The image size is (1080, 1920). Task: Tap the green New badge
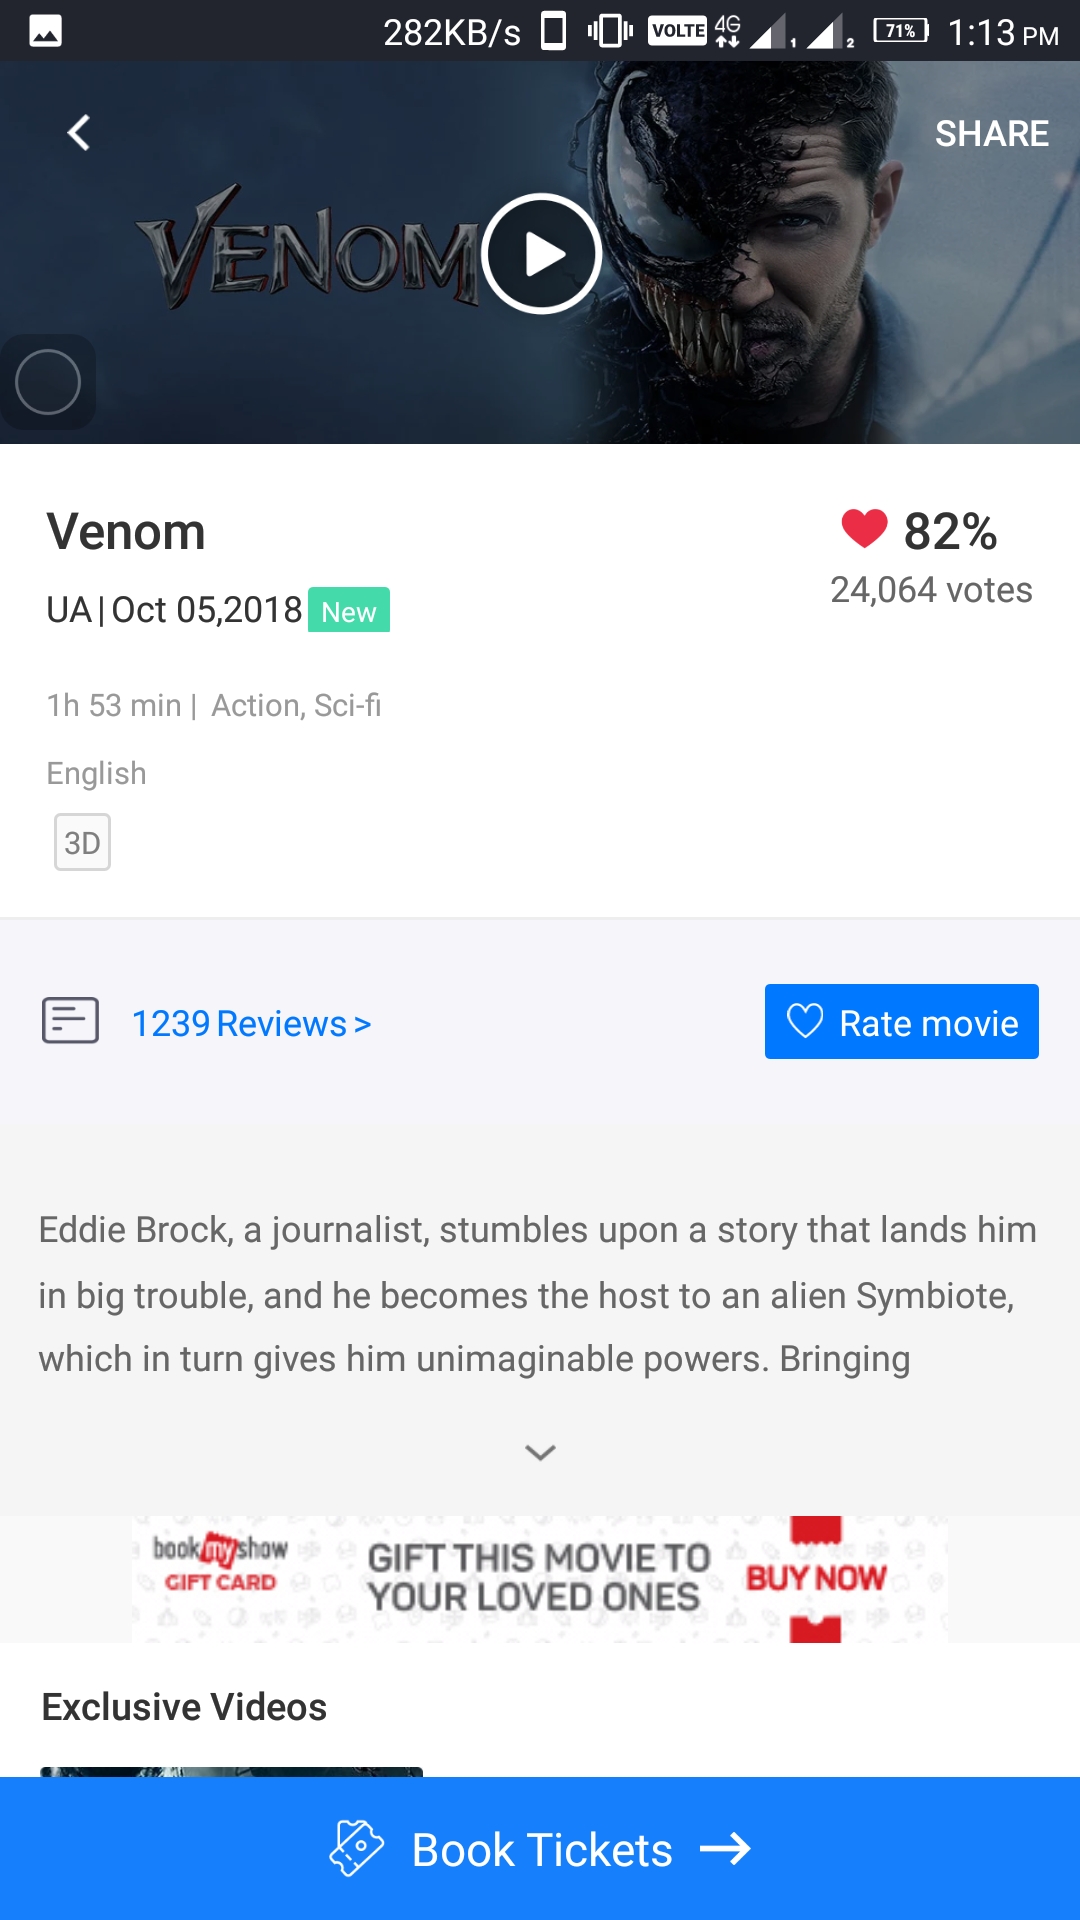(x=348, y=610)
